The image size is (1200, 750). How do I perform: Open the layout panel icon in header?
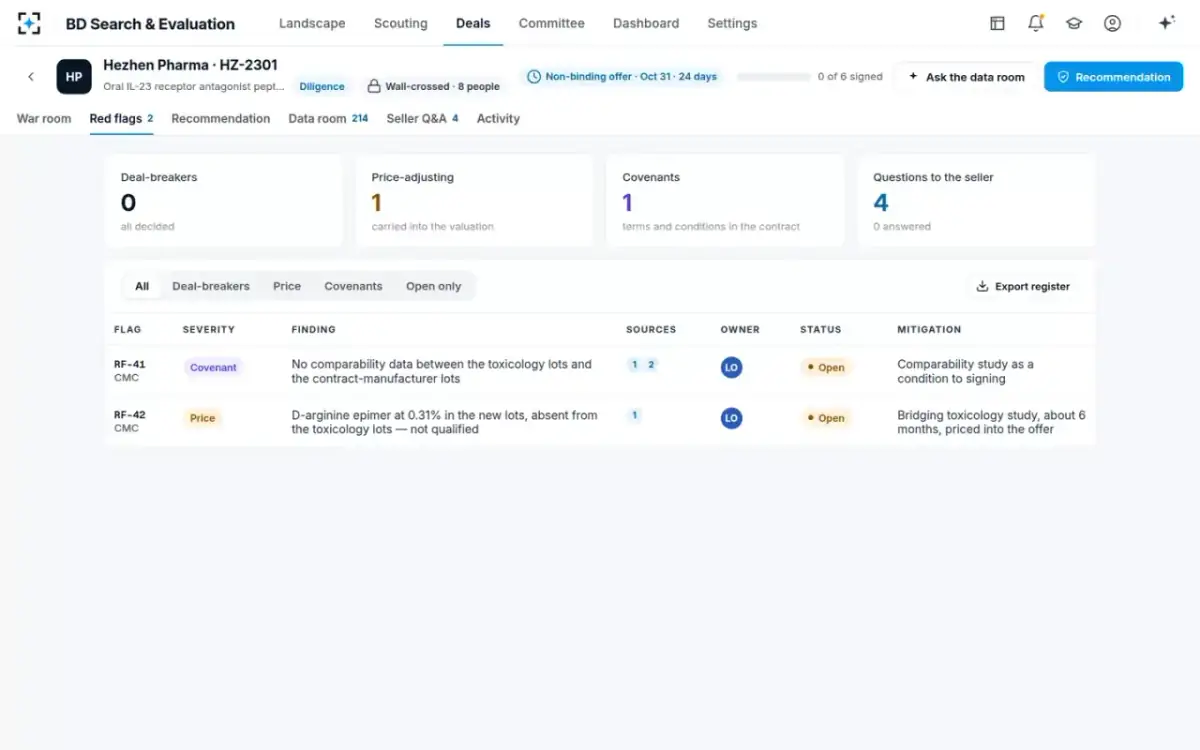coord(997,23)
